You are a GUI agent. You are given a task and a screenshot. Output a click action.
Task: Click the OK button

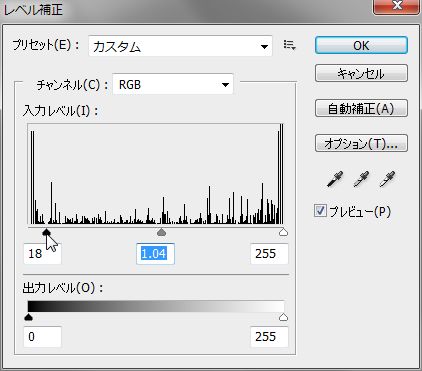click(361, 45)
